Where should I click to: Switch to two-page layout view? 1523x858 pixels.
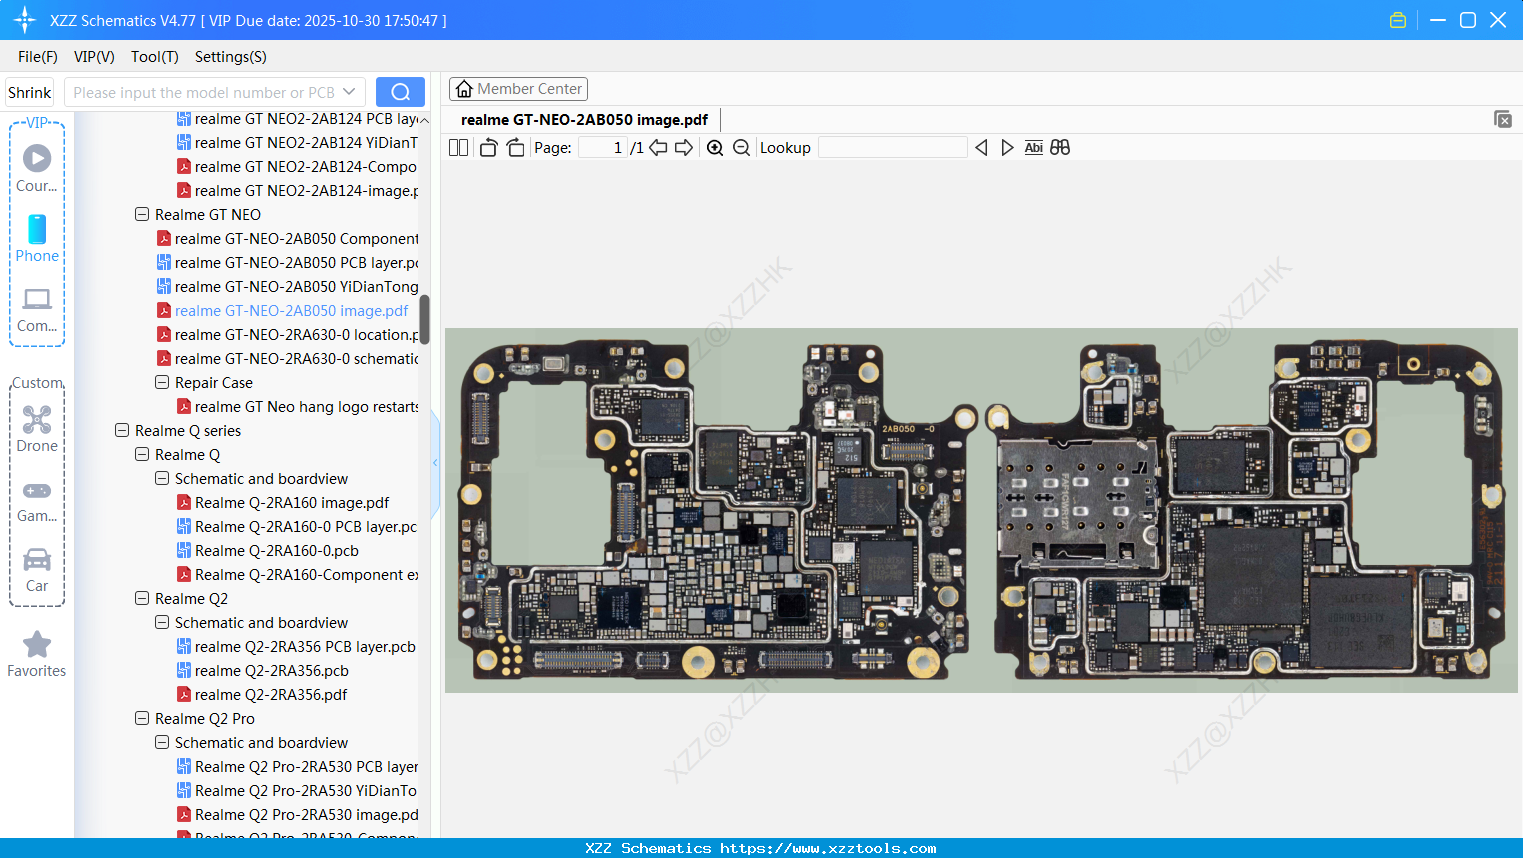point(458,147)
